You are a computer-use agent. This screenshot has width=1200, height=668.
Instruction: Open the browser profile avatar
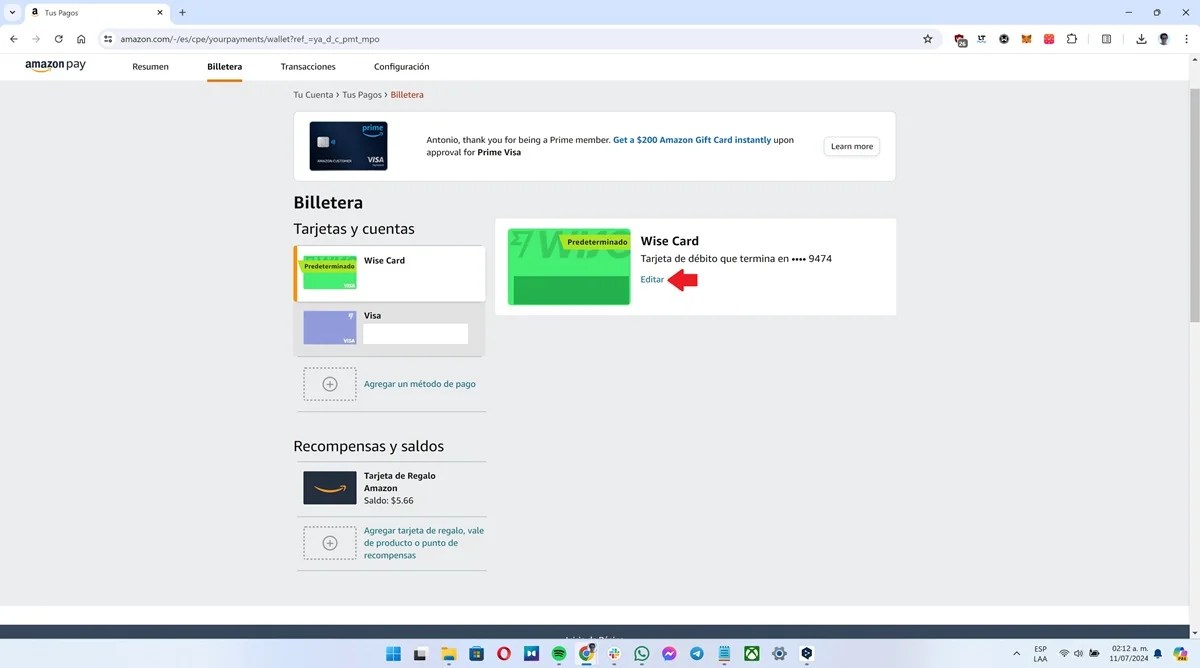tap(1163, 38)
